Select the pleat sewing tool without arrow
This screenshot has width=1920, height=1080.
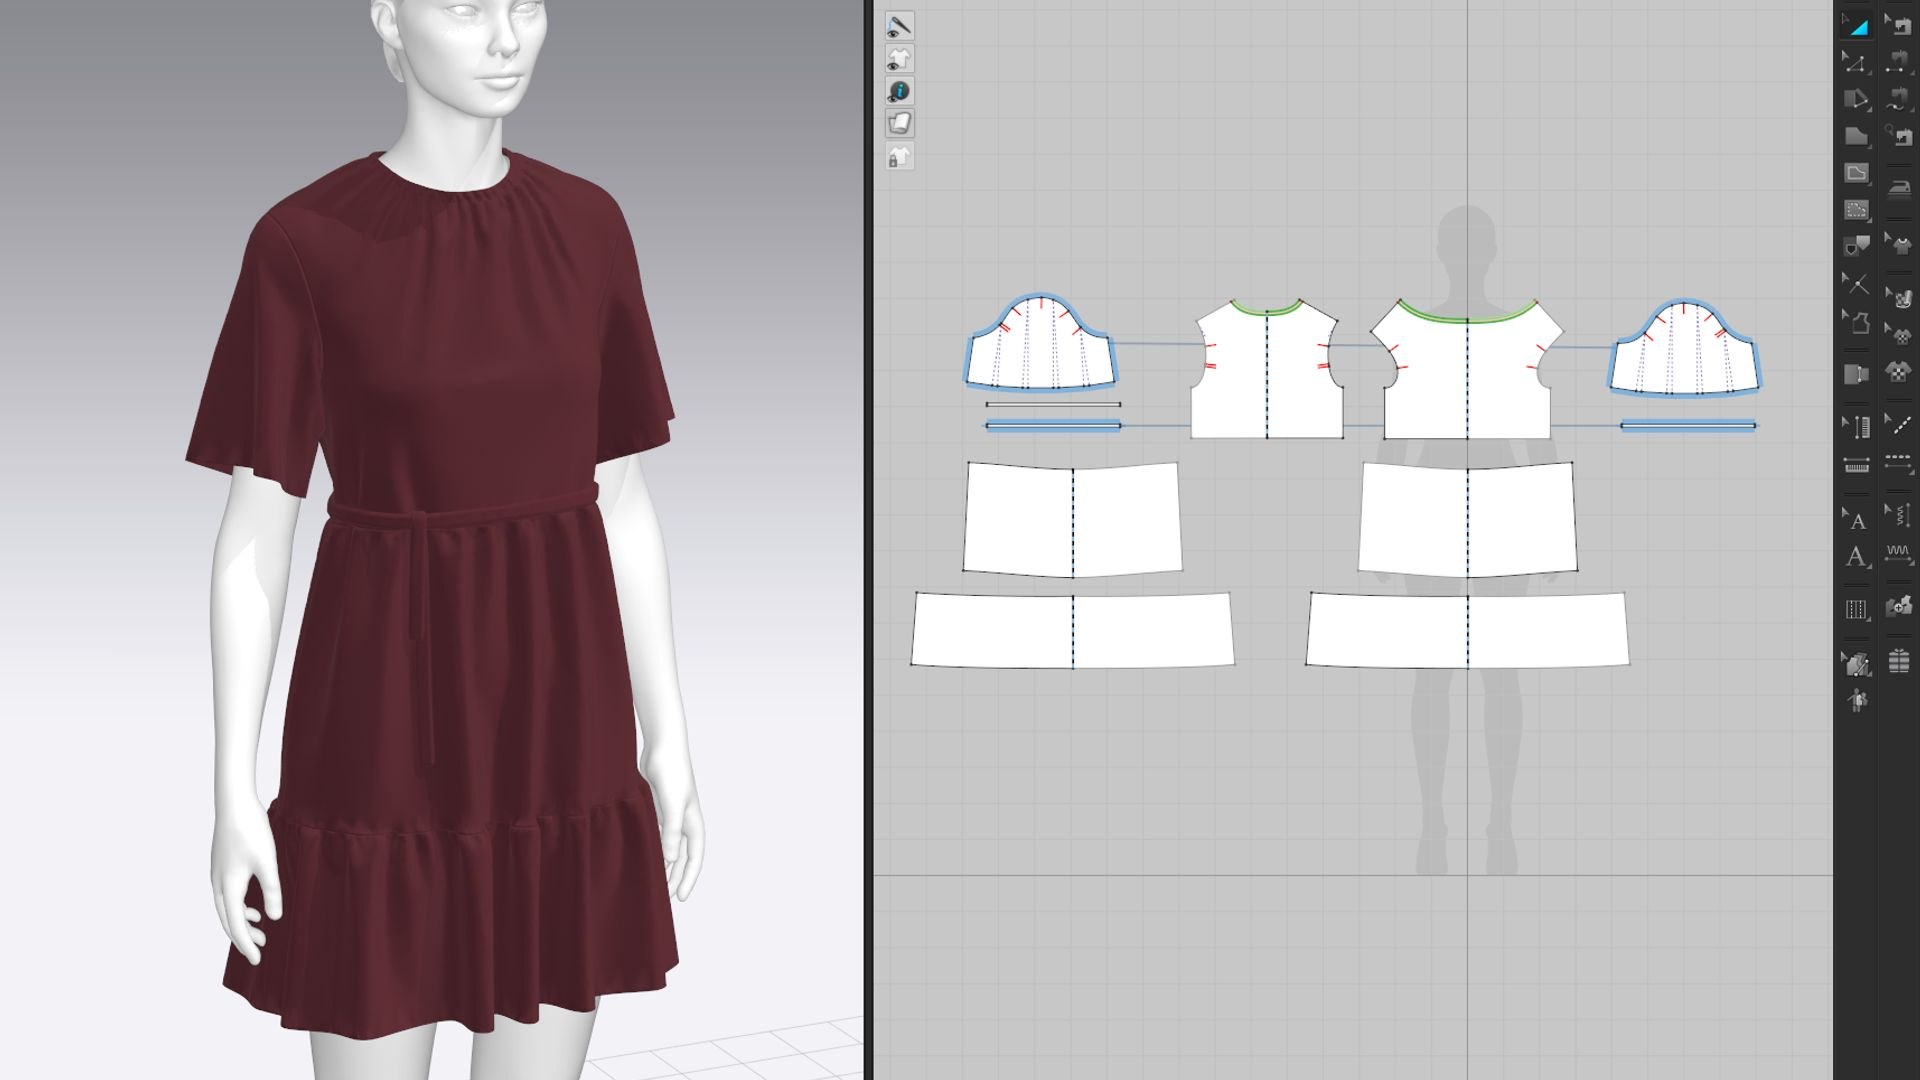[1856, 465]
